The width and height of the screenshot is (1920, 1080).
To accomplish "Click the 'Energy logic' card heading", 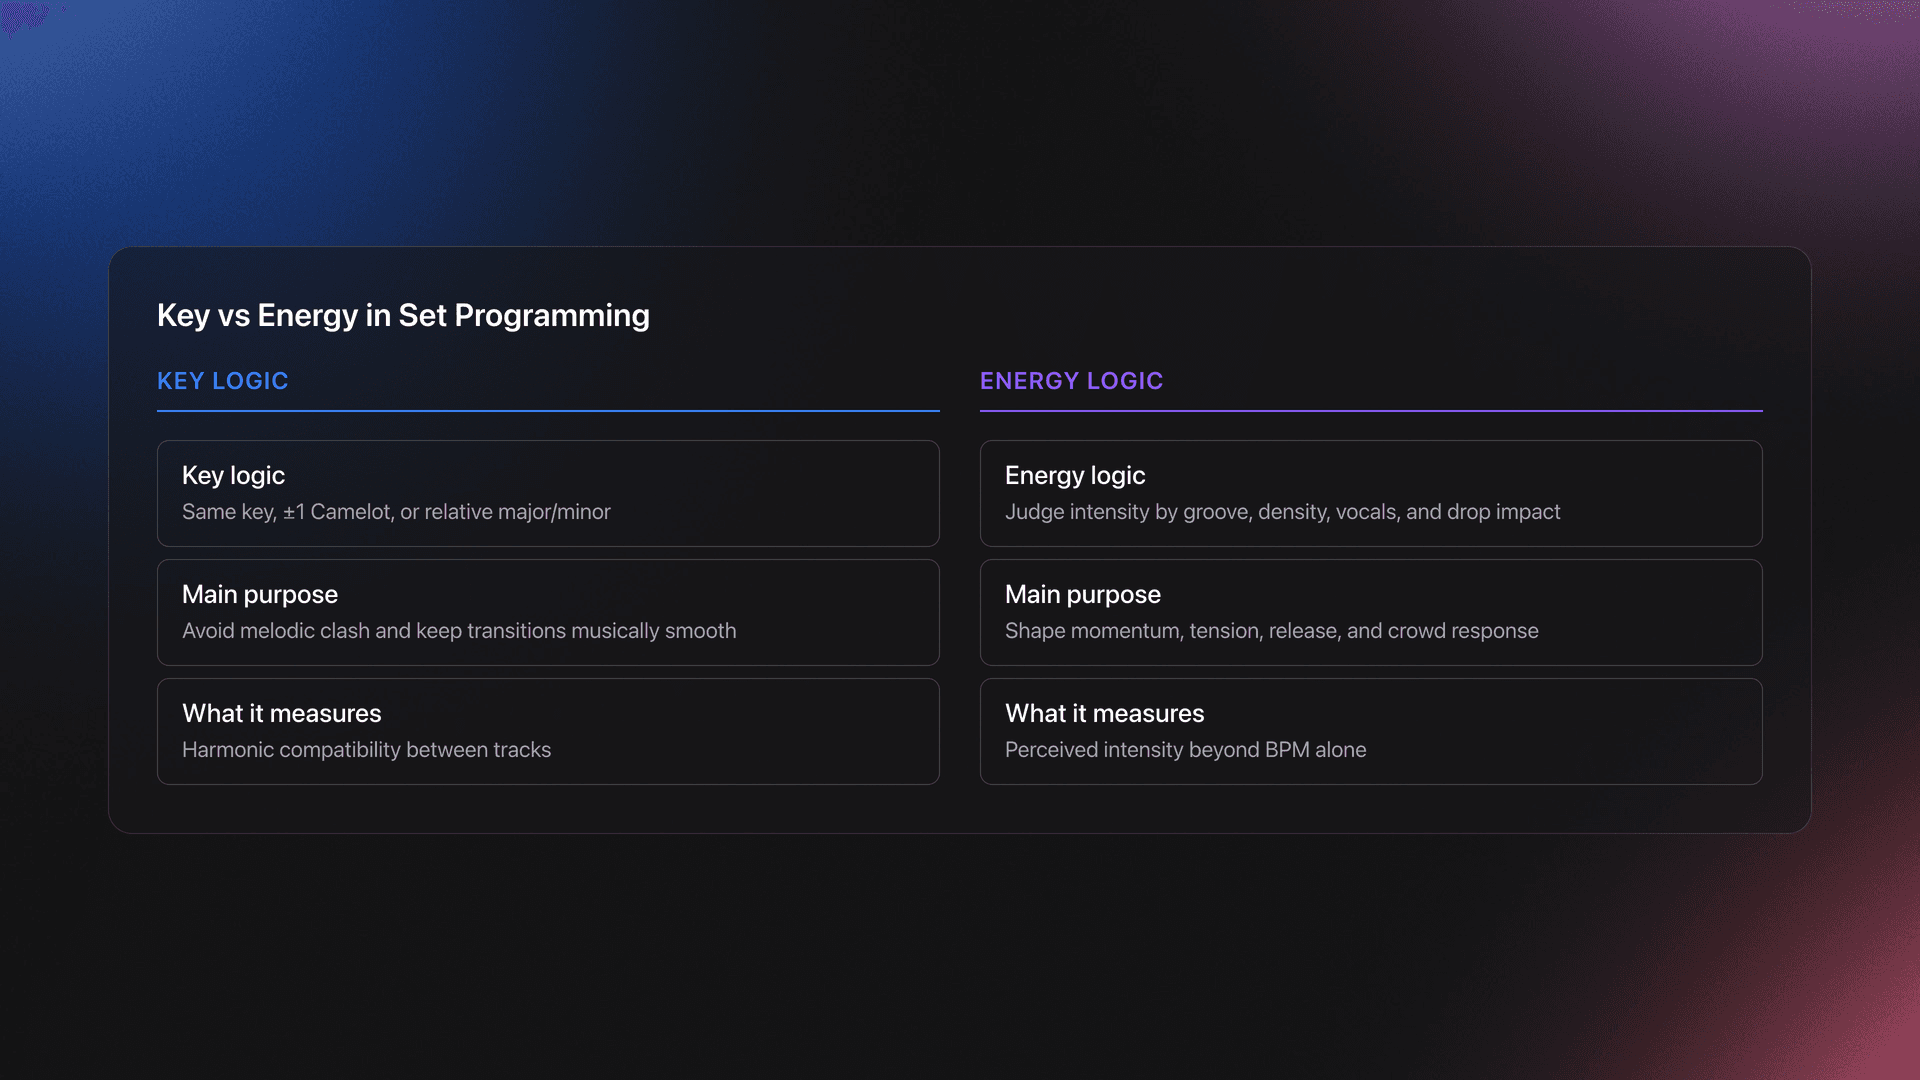I will [1075, 475].
